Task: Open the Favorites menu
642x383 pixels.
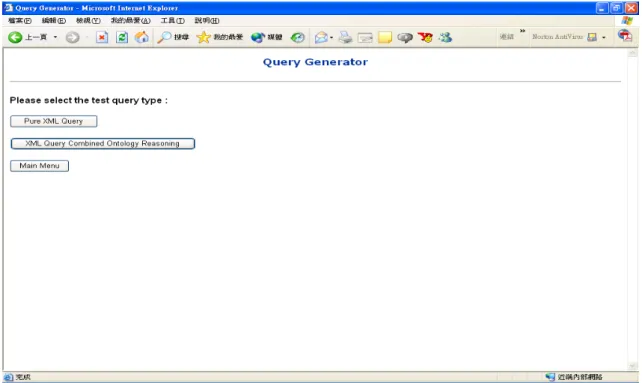Action: [131, 20]
